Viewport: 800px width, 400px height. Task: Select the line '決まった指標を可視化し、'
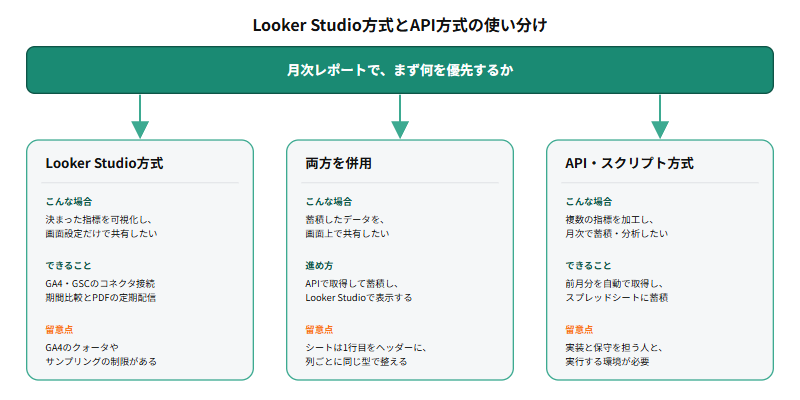point(99,219)
